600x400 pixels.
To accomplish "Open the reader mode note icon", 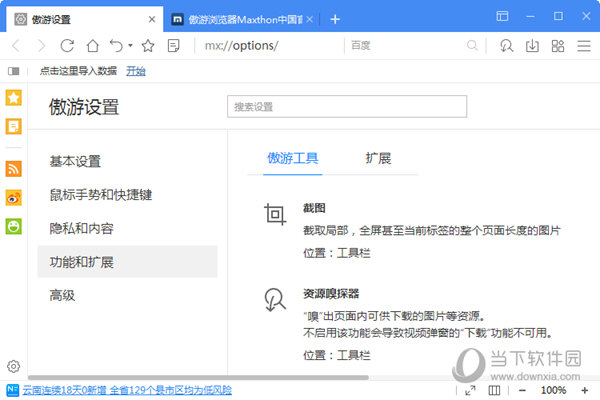I will point(173,46).
